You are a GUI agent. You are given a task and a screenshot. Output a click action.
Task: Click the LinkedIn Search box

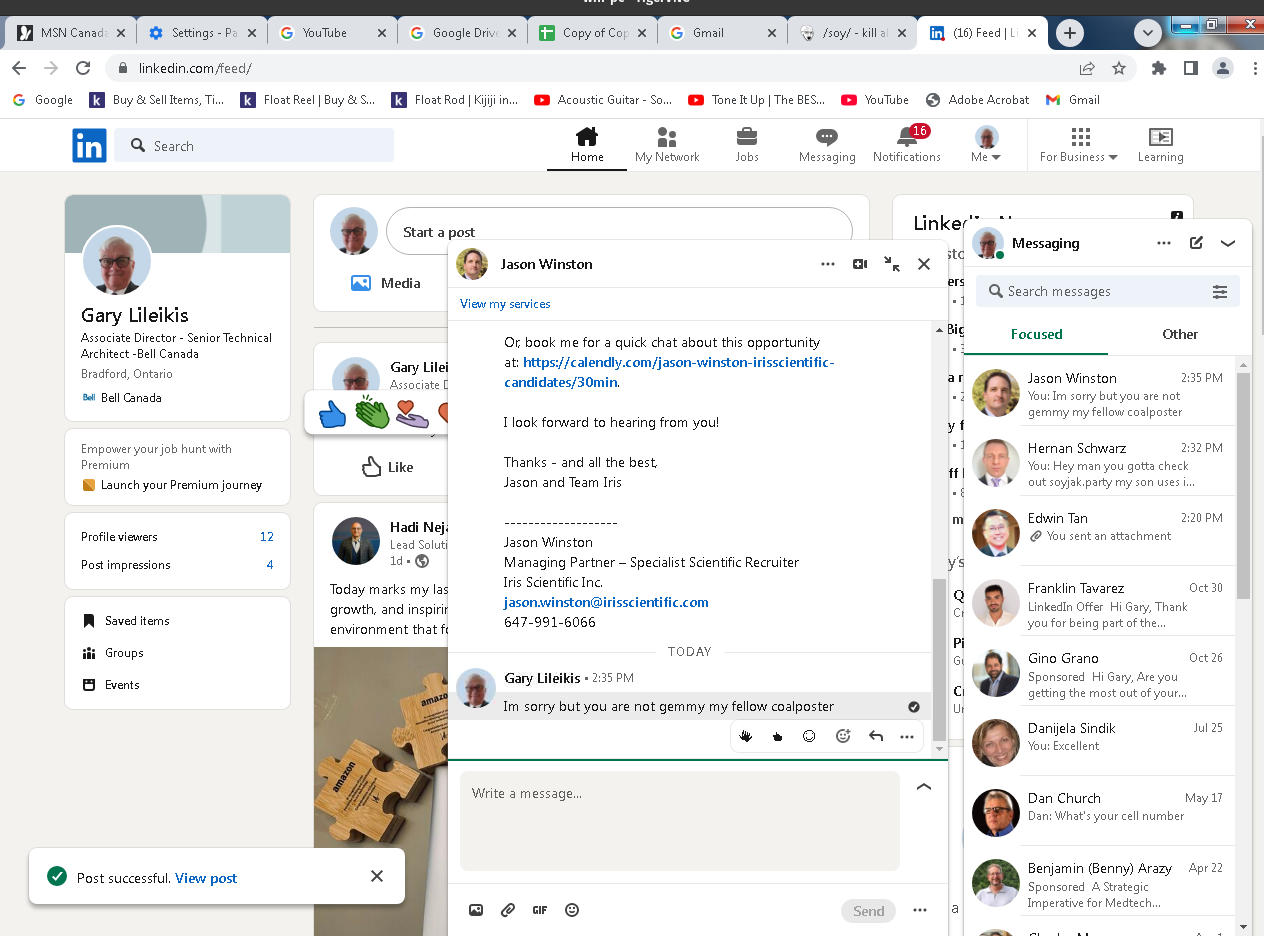(x=254, y=146)
